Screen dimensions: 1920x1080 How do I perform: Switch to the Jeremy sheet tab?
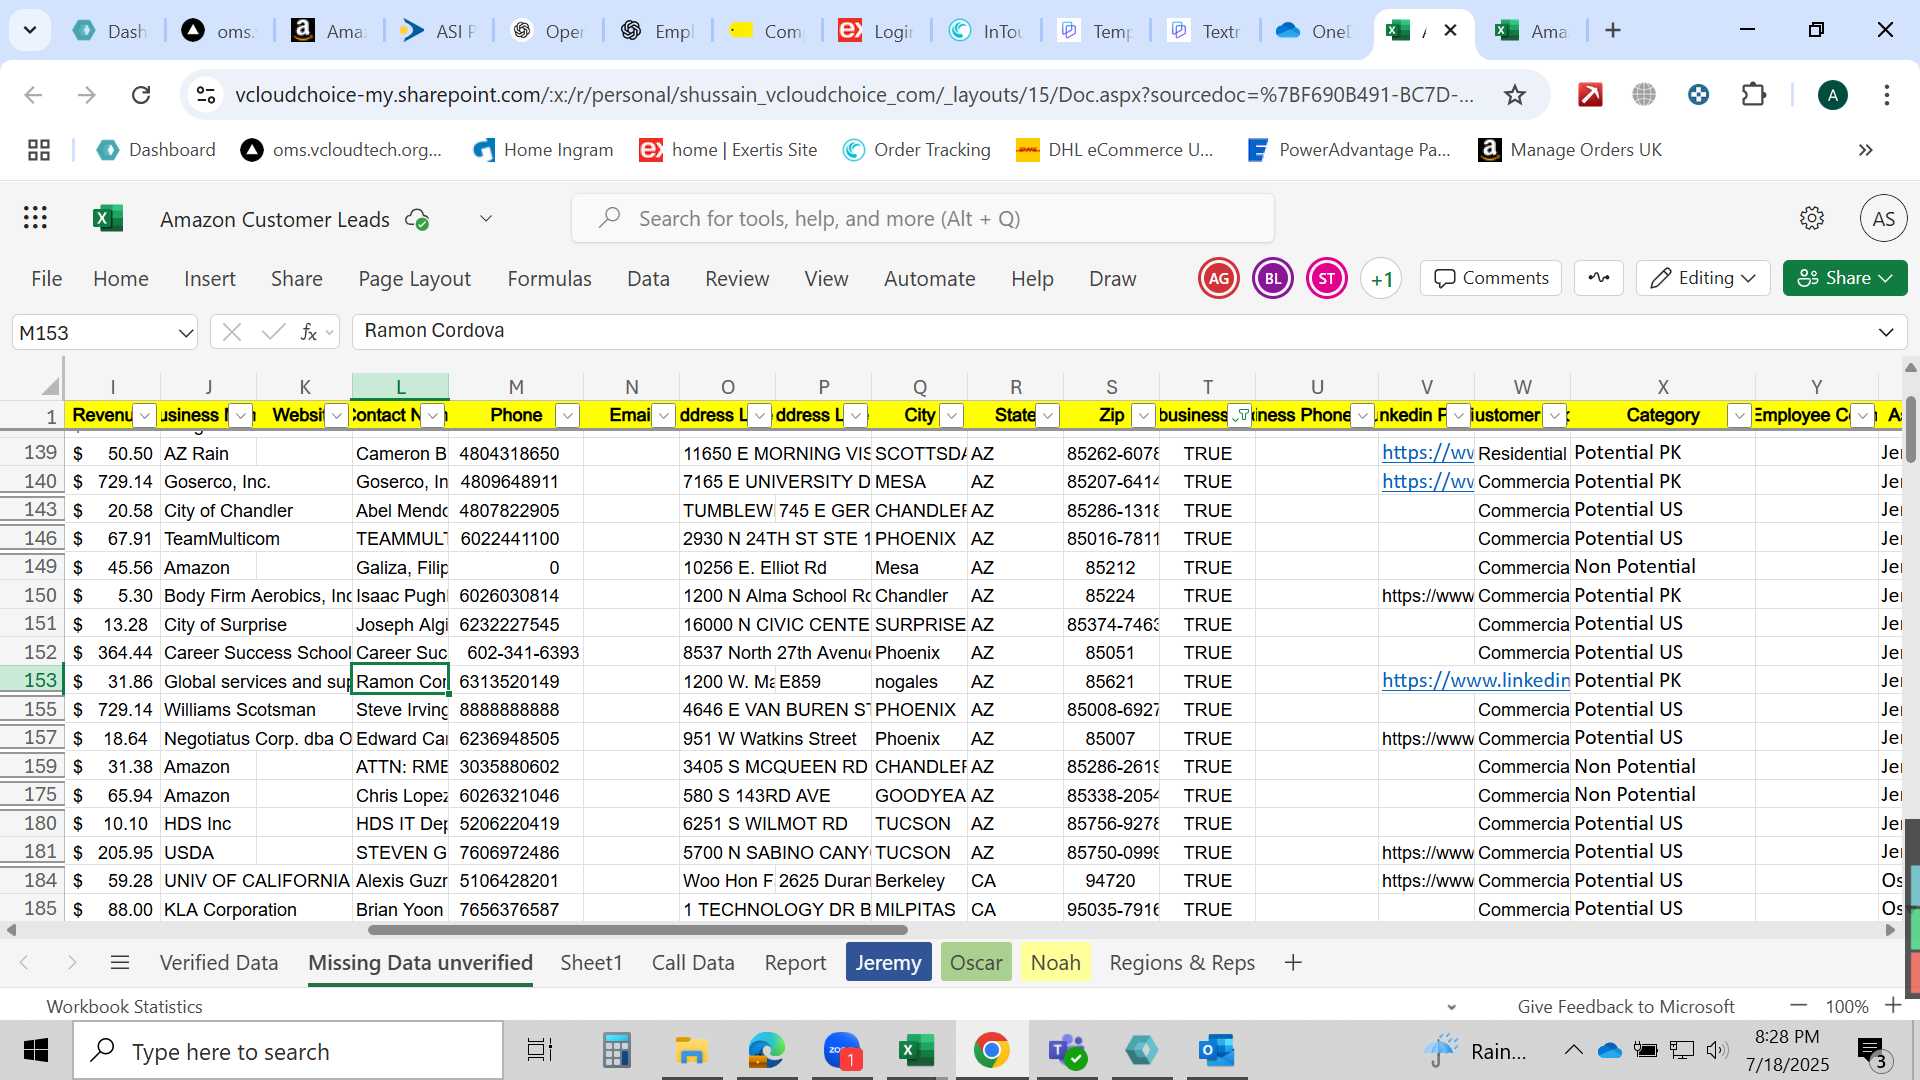coord(888,963)
